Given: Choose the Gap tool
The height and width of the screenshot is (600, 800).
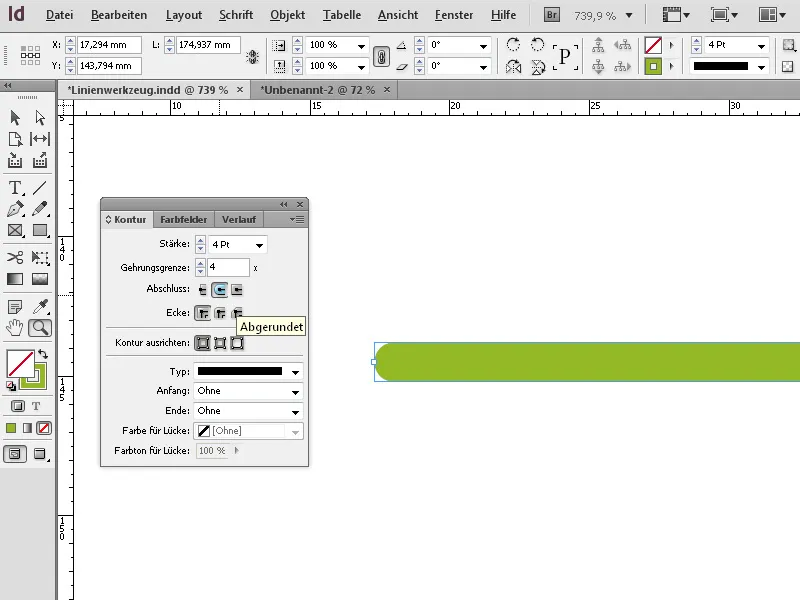Looking at the screenshot, I should click(x=40, y=139).
